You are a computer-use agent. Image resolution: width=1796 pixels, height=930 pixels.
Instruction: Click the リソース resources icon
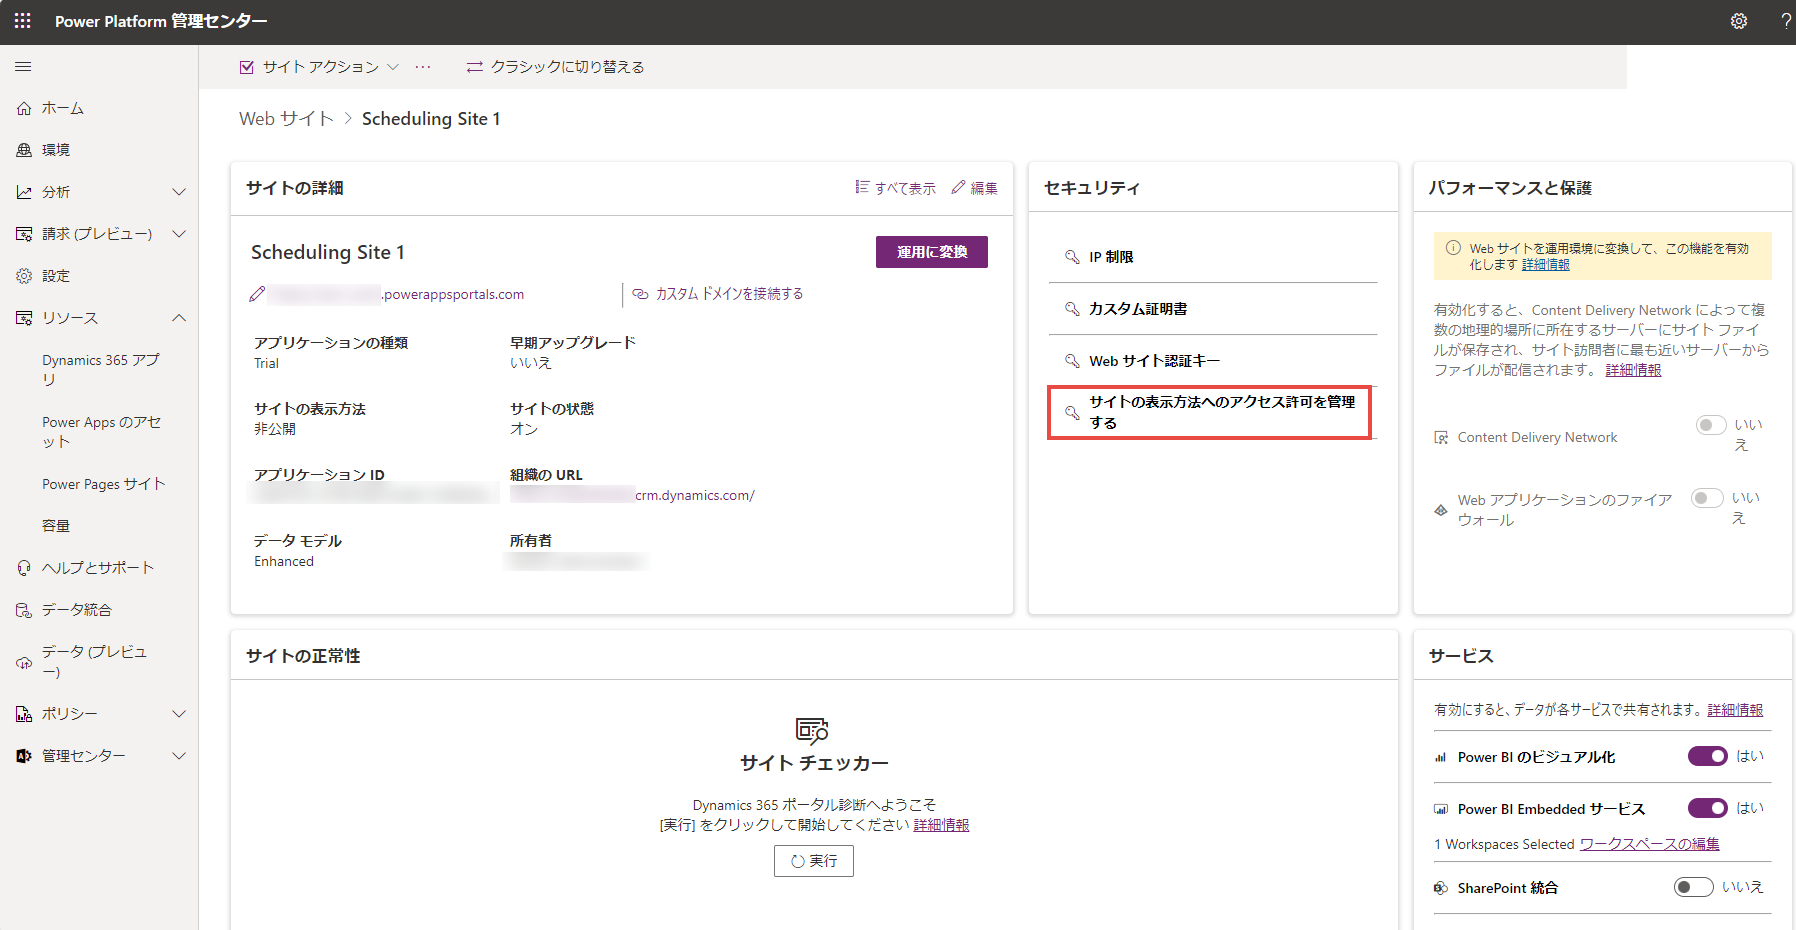(24, 318)
